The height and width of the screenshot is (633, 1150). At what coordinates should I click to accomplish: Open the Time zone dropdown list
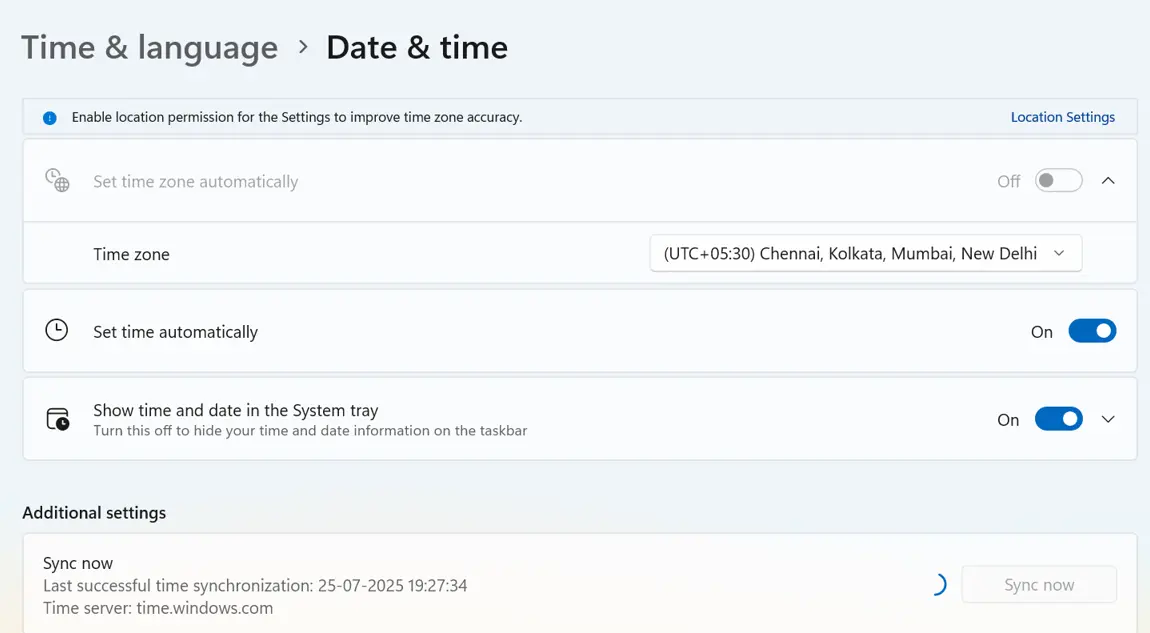[x=865, y=254]
